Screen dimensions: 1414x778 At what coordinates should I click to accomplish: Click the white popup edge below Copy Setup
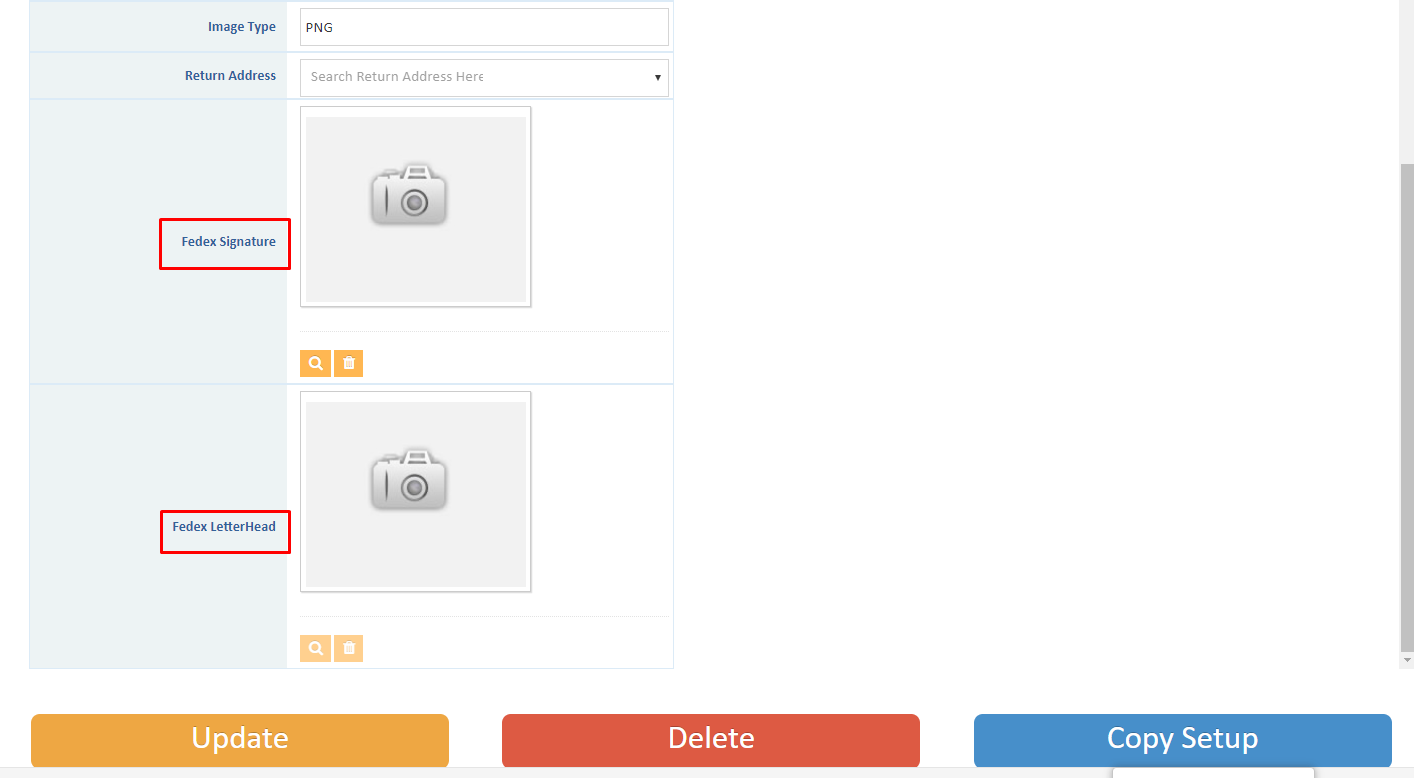pyautogui.click(x=1212, y=773)
